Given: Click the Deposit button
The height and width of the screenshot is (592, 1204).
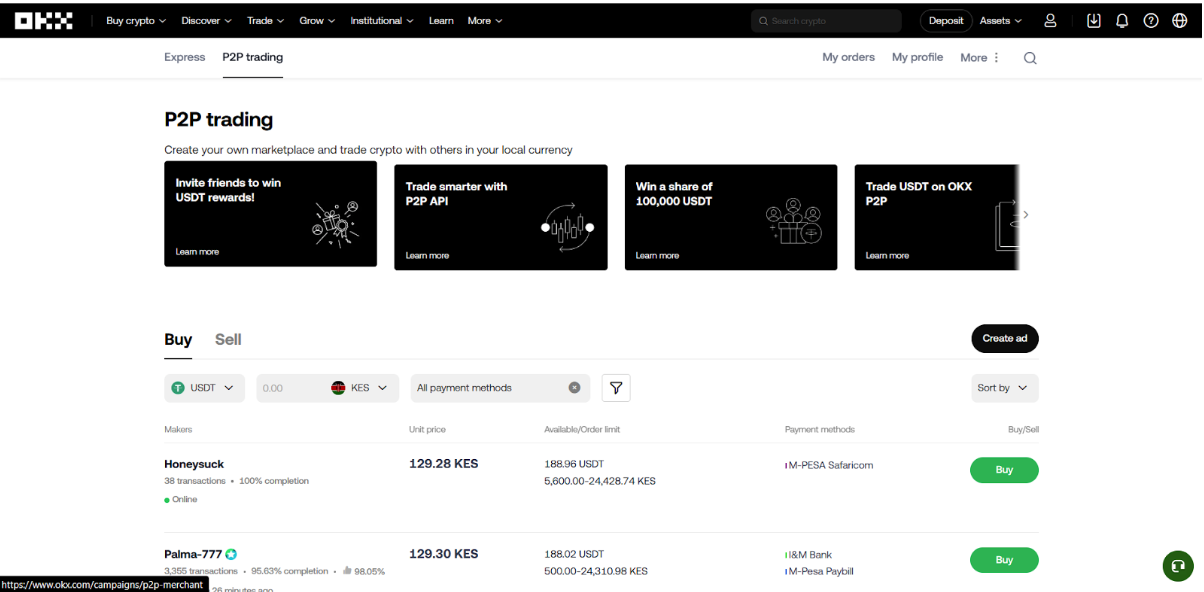Looking at the screenshot, I should click(x=946, y=20).
